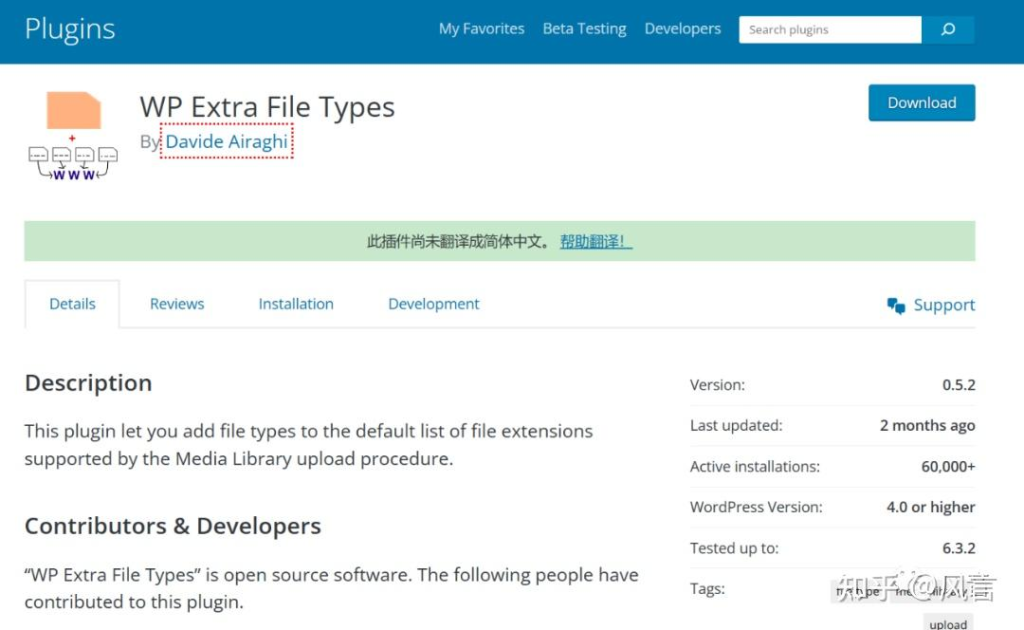
Task: Click the search magnifier icon button
Action: 948,30
